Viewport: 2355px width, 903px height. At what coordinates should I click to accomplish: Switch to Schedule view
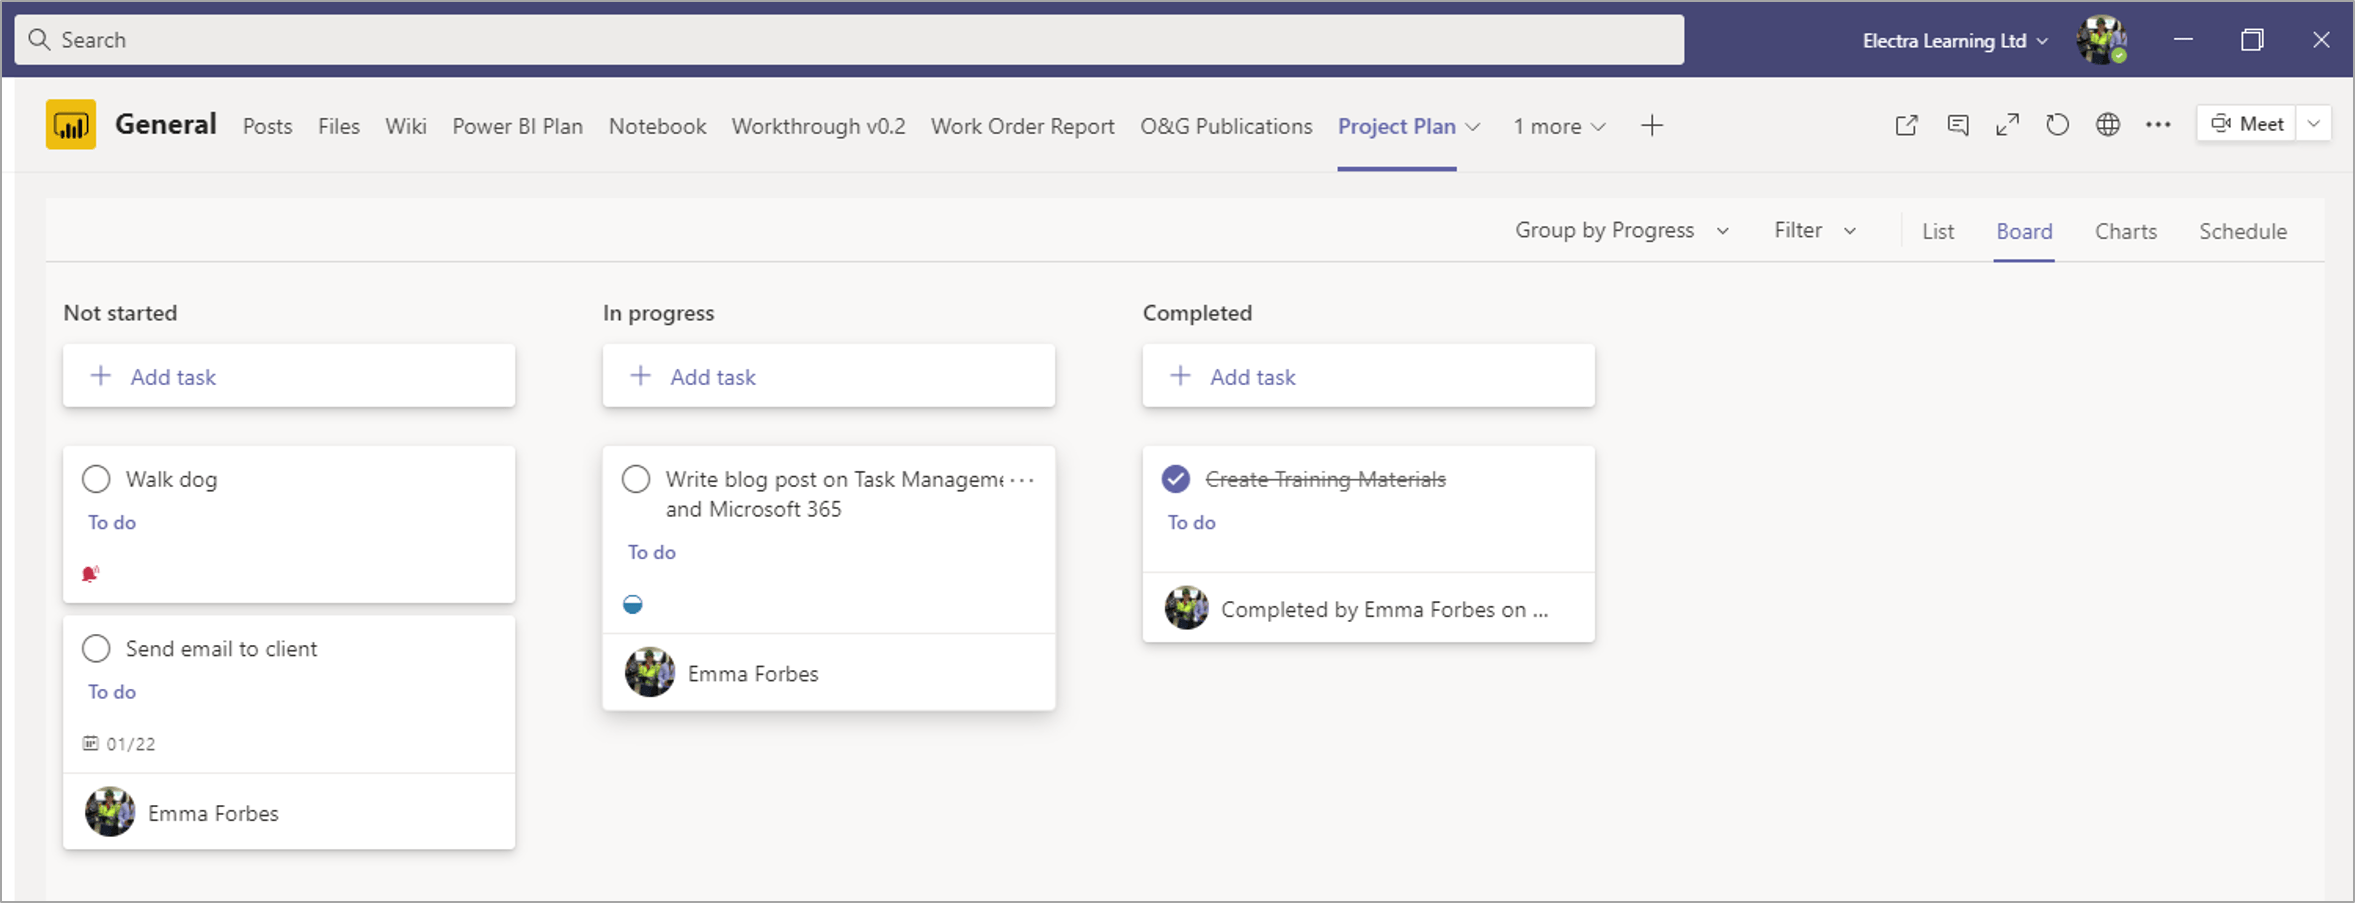[2242, 231]
